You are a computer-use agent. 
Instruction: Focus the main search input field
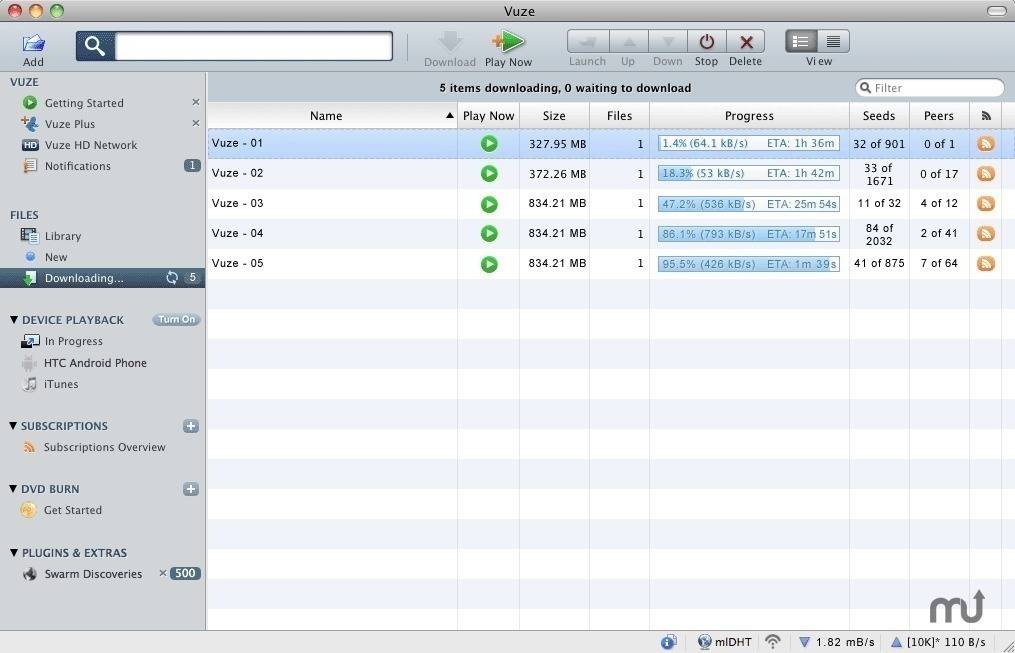253,46
